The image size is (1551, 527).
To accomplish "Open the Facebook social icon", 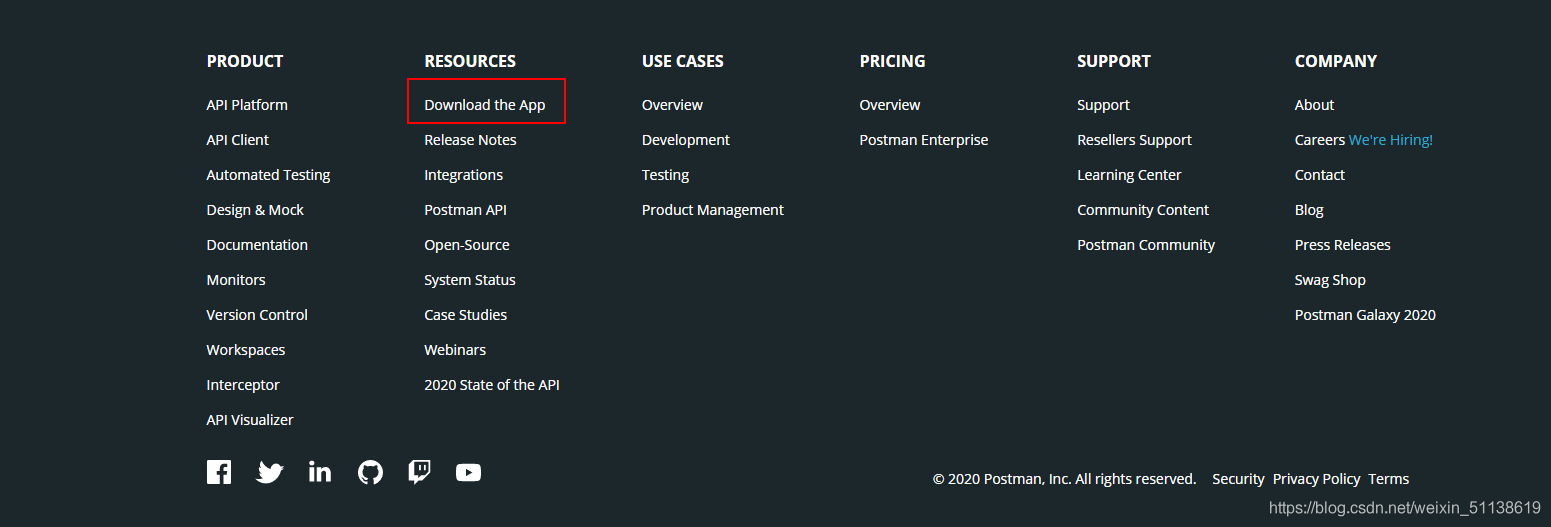I will 219,472.
